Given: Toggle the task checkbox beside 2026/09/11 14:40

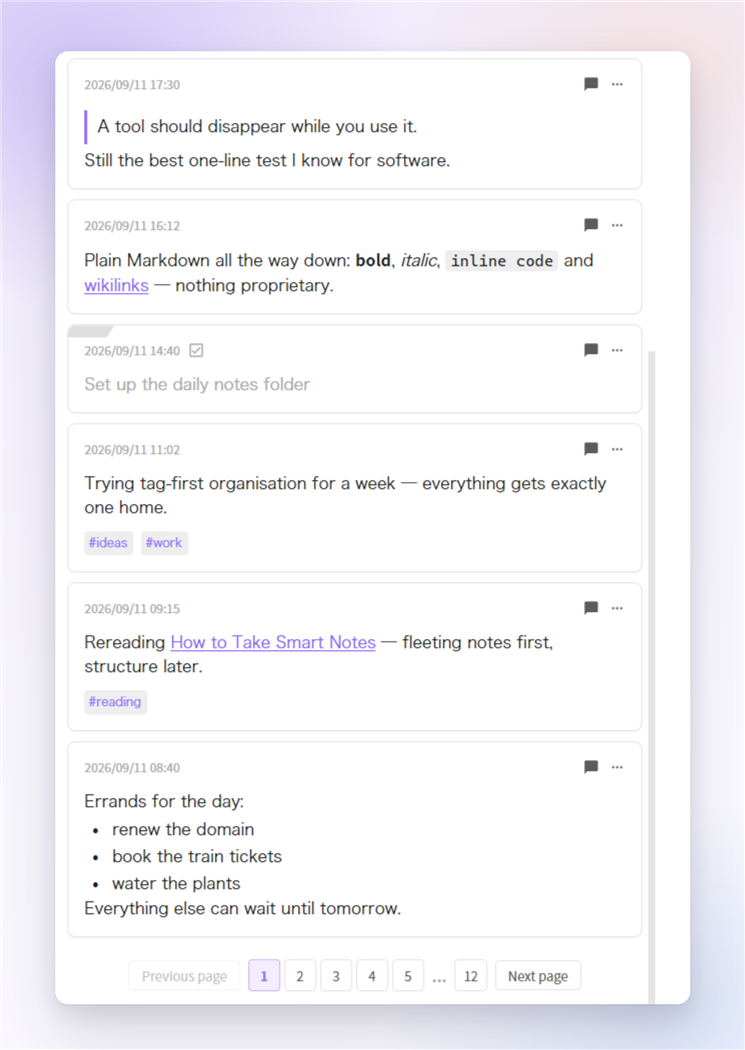Looking at the screenshot, I should pos(196,350).
